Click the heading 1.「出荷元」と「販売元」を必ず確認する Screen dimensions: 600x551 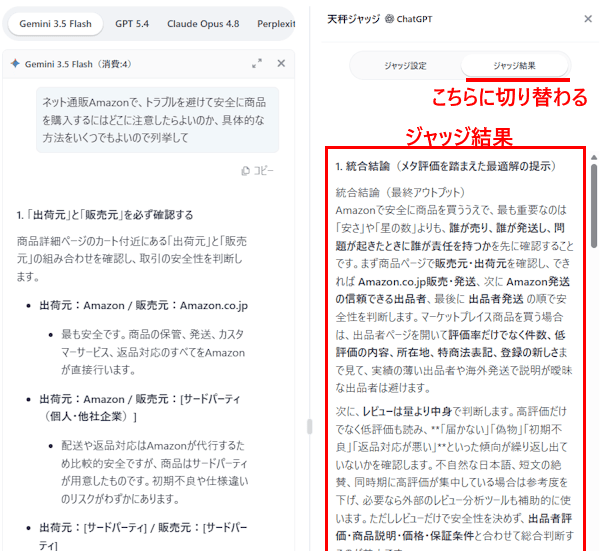coord(105,215)
